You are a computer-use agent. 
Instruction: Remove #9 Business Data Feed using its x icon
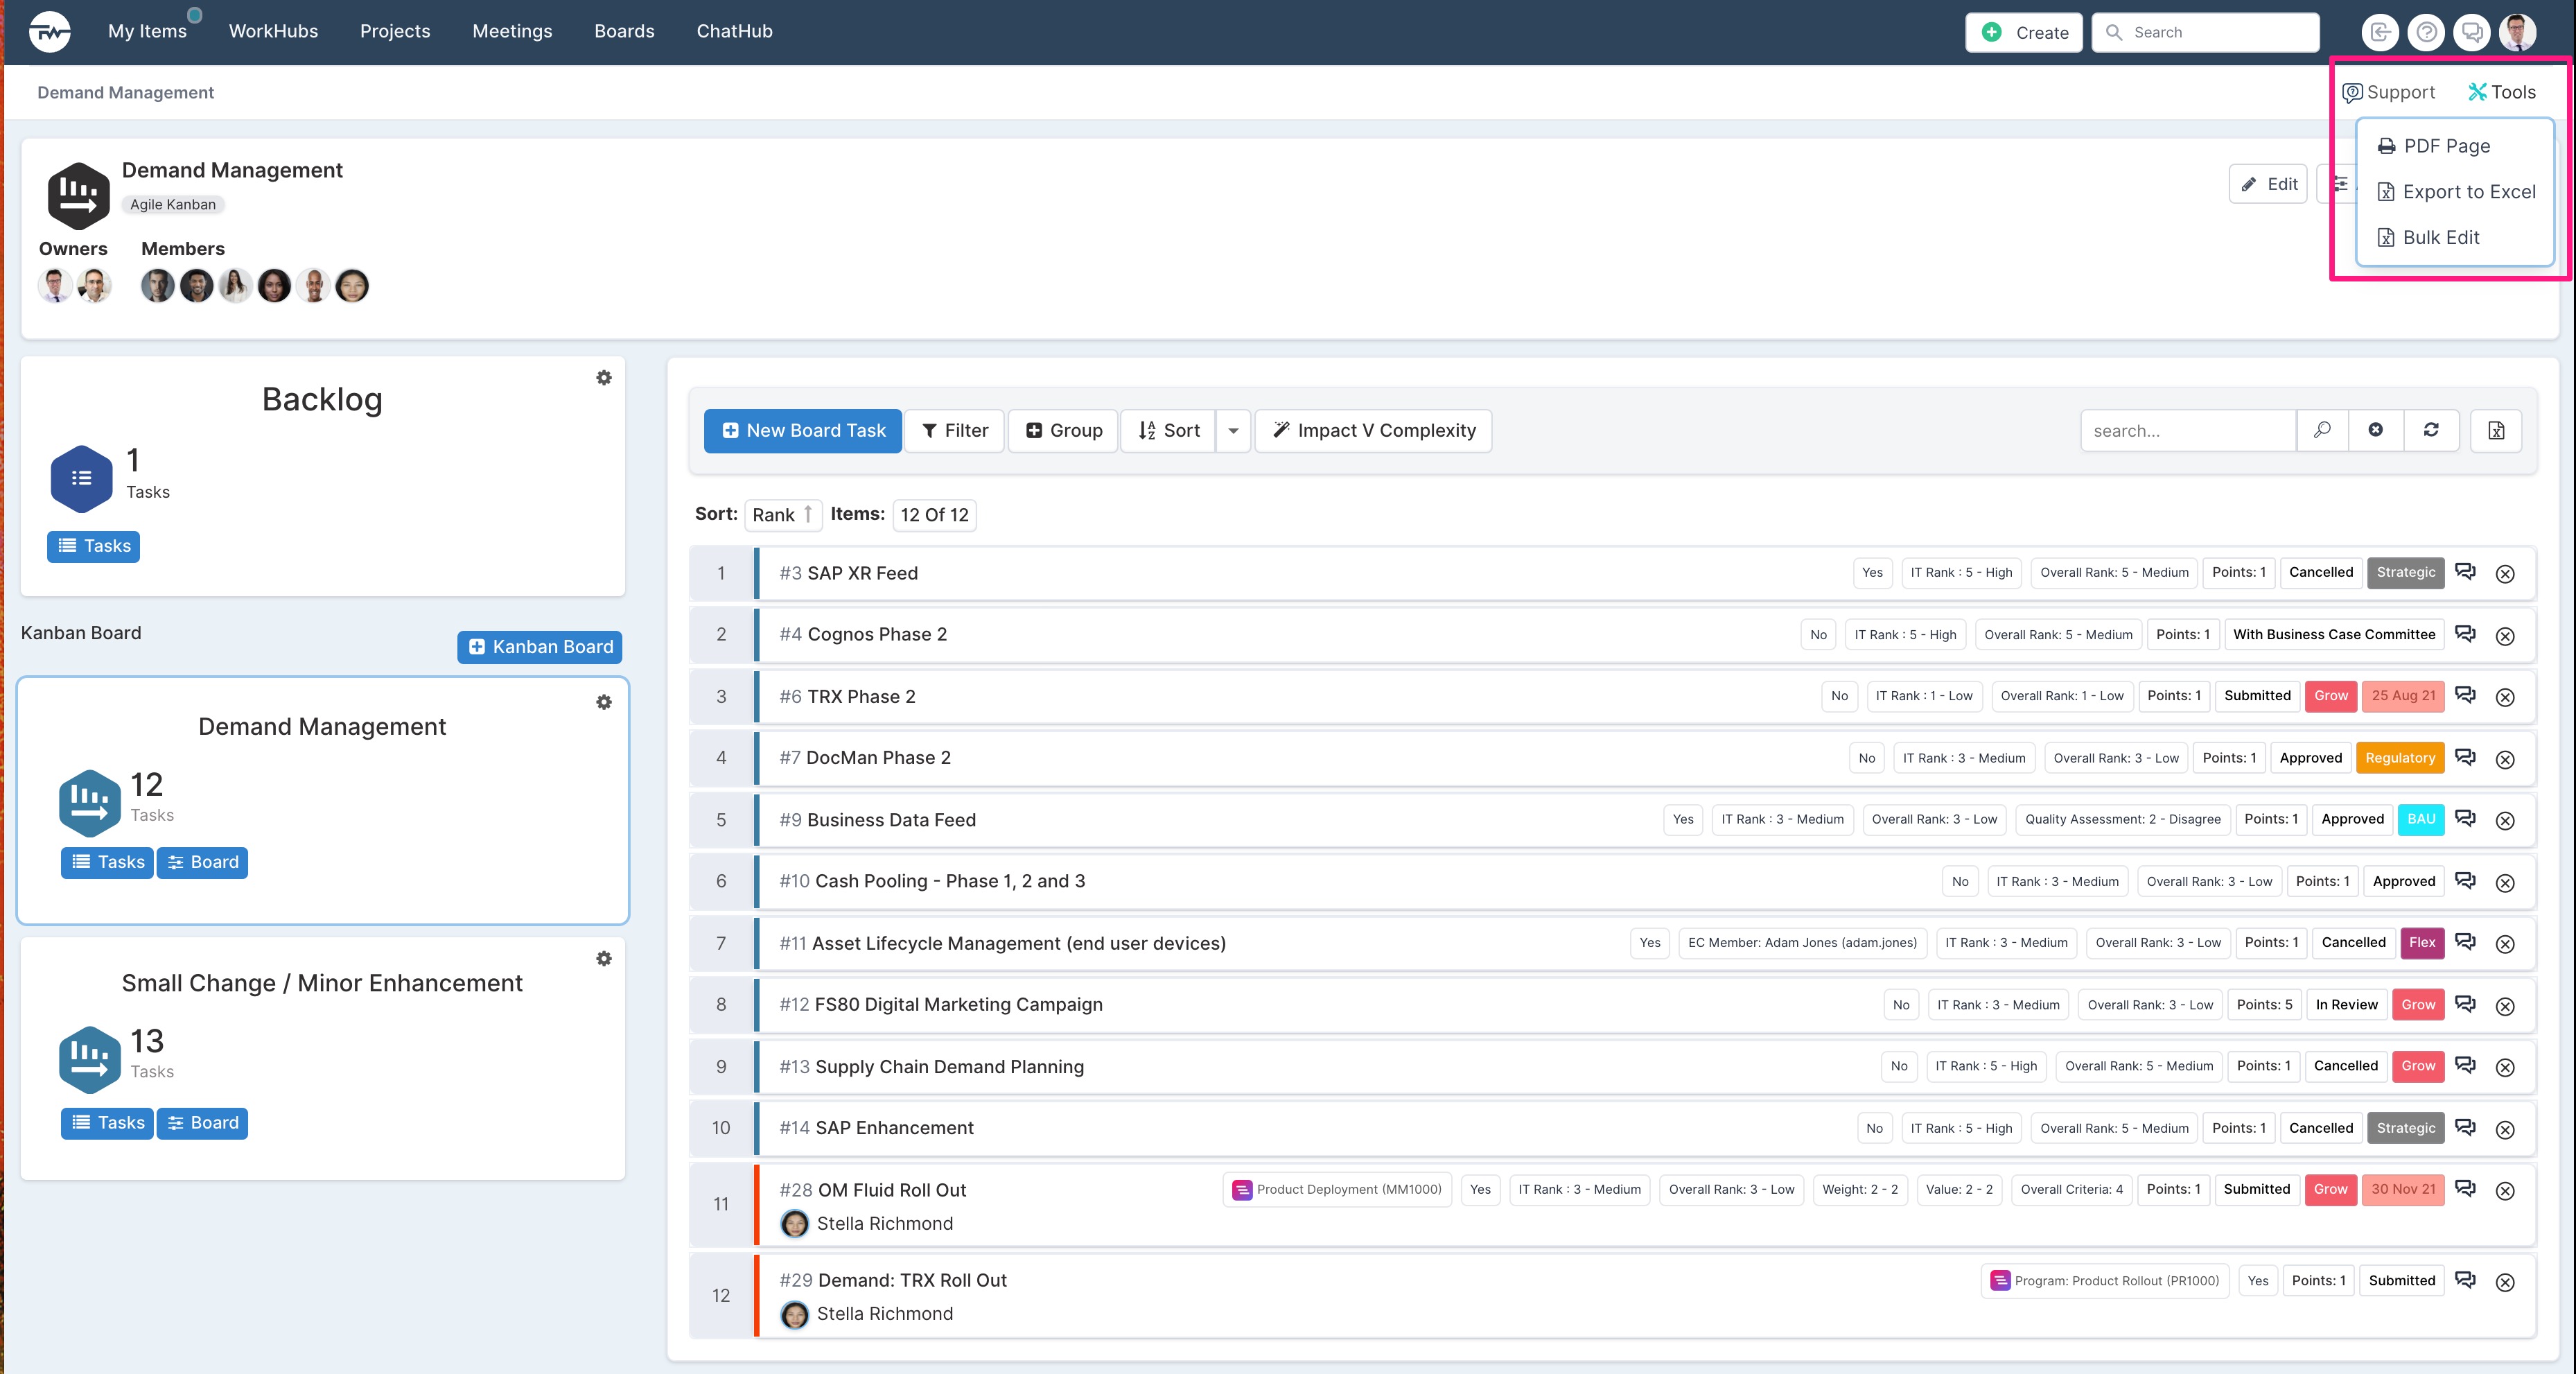[2505, 821]
